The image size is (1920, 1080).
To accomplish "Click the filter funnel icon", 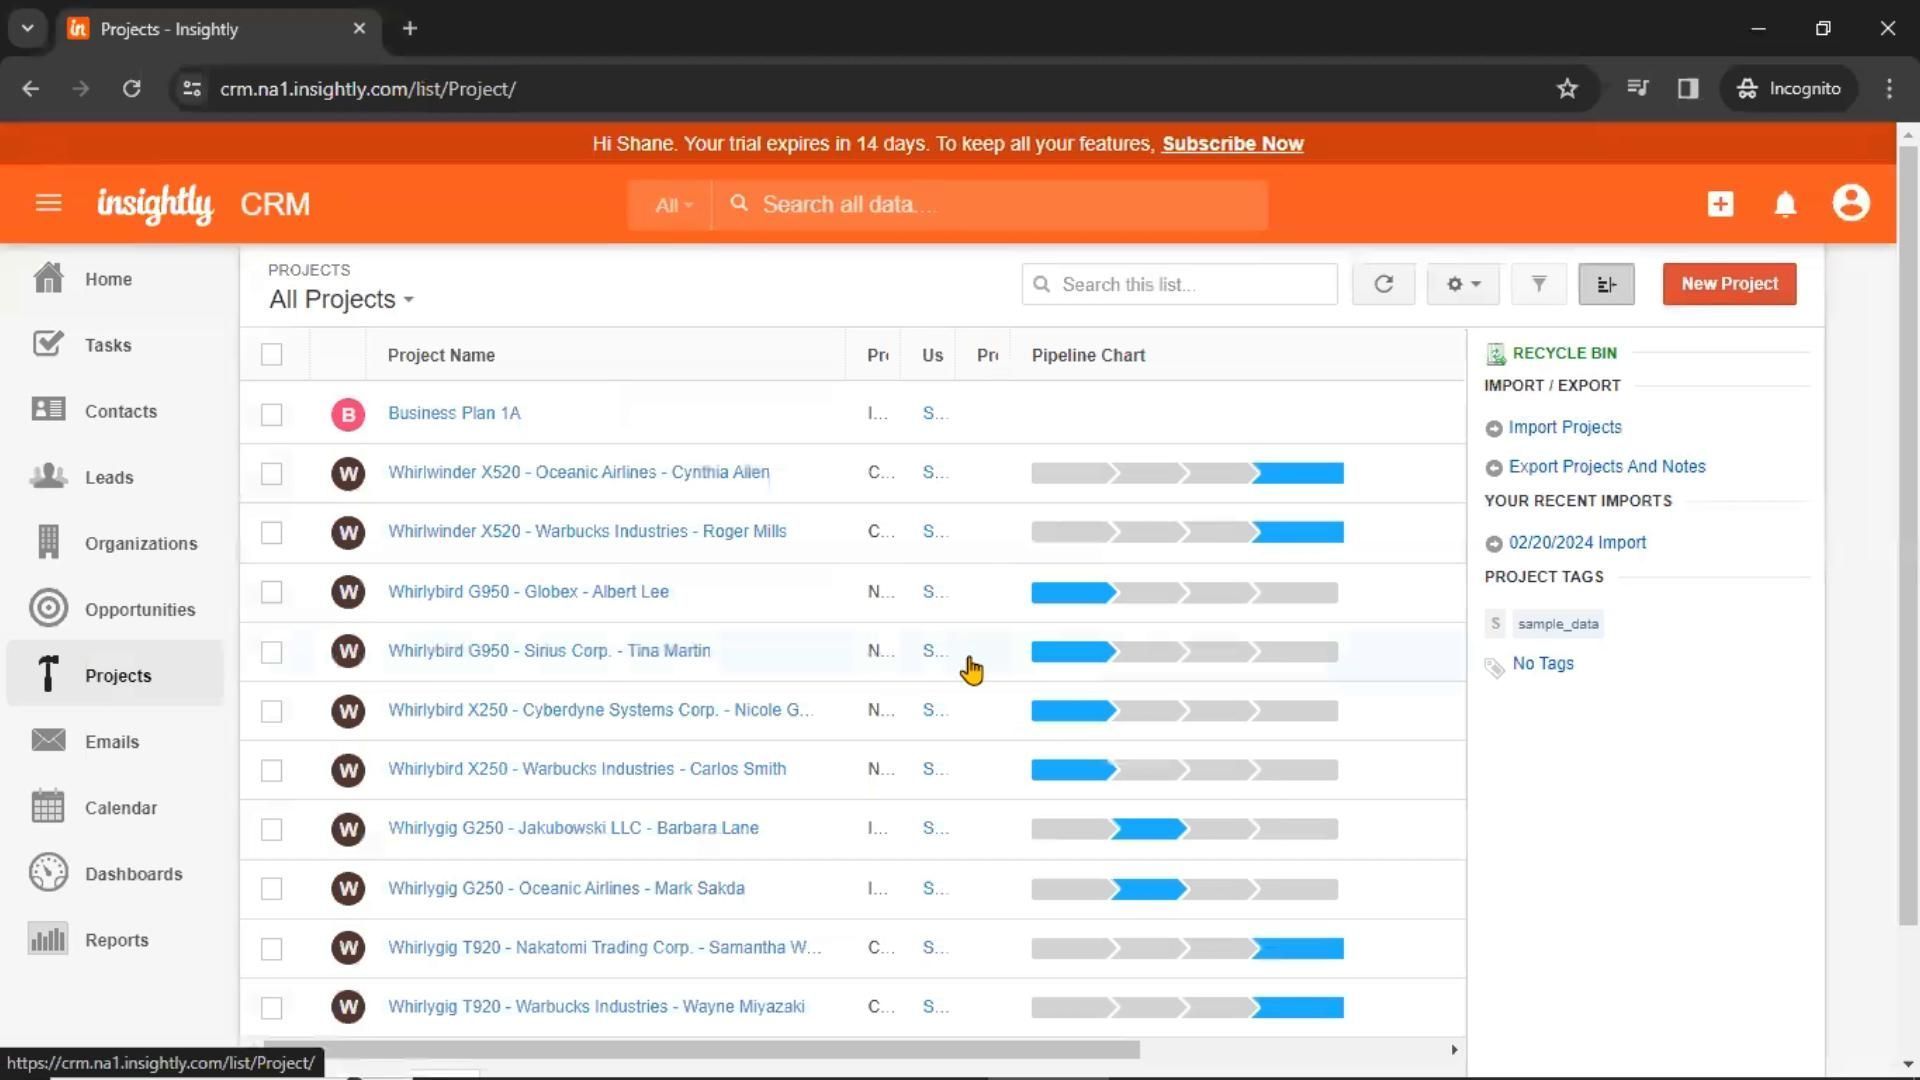I will pyautogui.click(x=1538, y=284).
